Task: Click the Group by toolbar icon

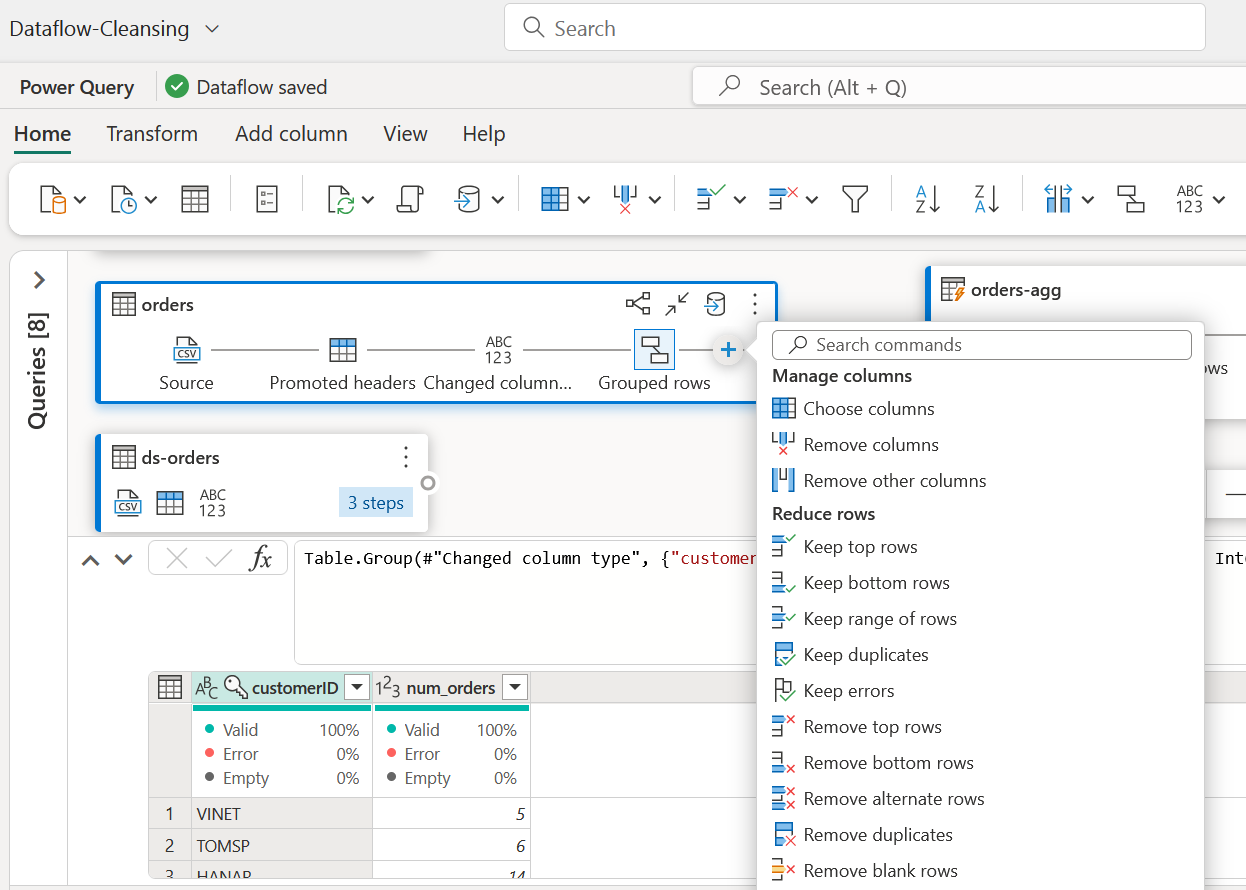Action: point(1131,199)
